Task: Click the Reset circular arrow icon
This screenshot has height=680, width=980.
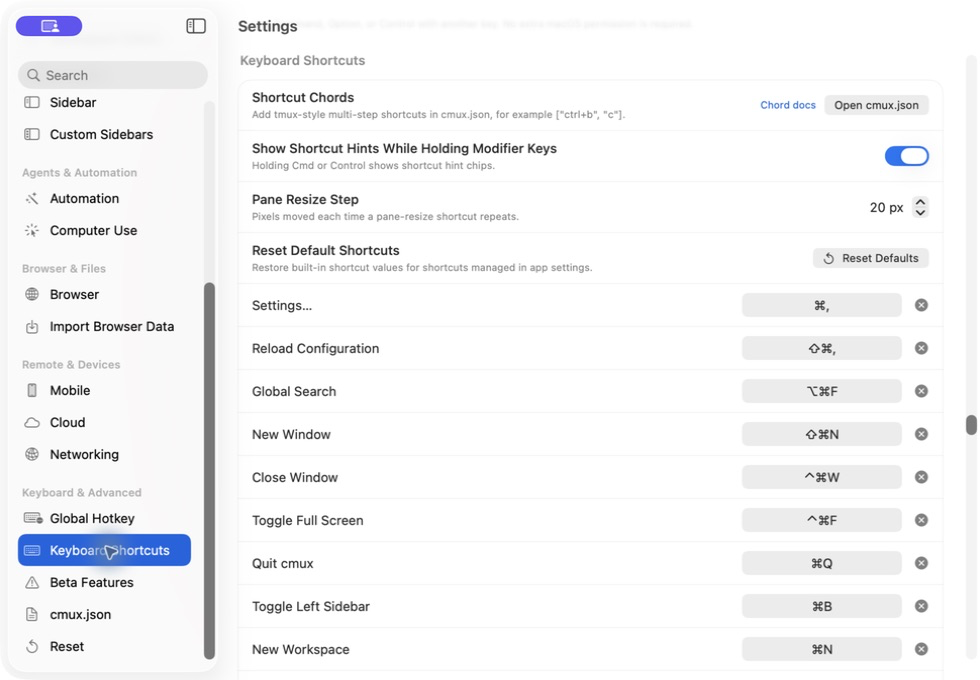Action: (x=32, y=647)
